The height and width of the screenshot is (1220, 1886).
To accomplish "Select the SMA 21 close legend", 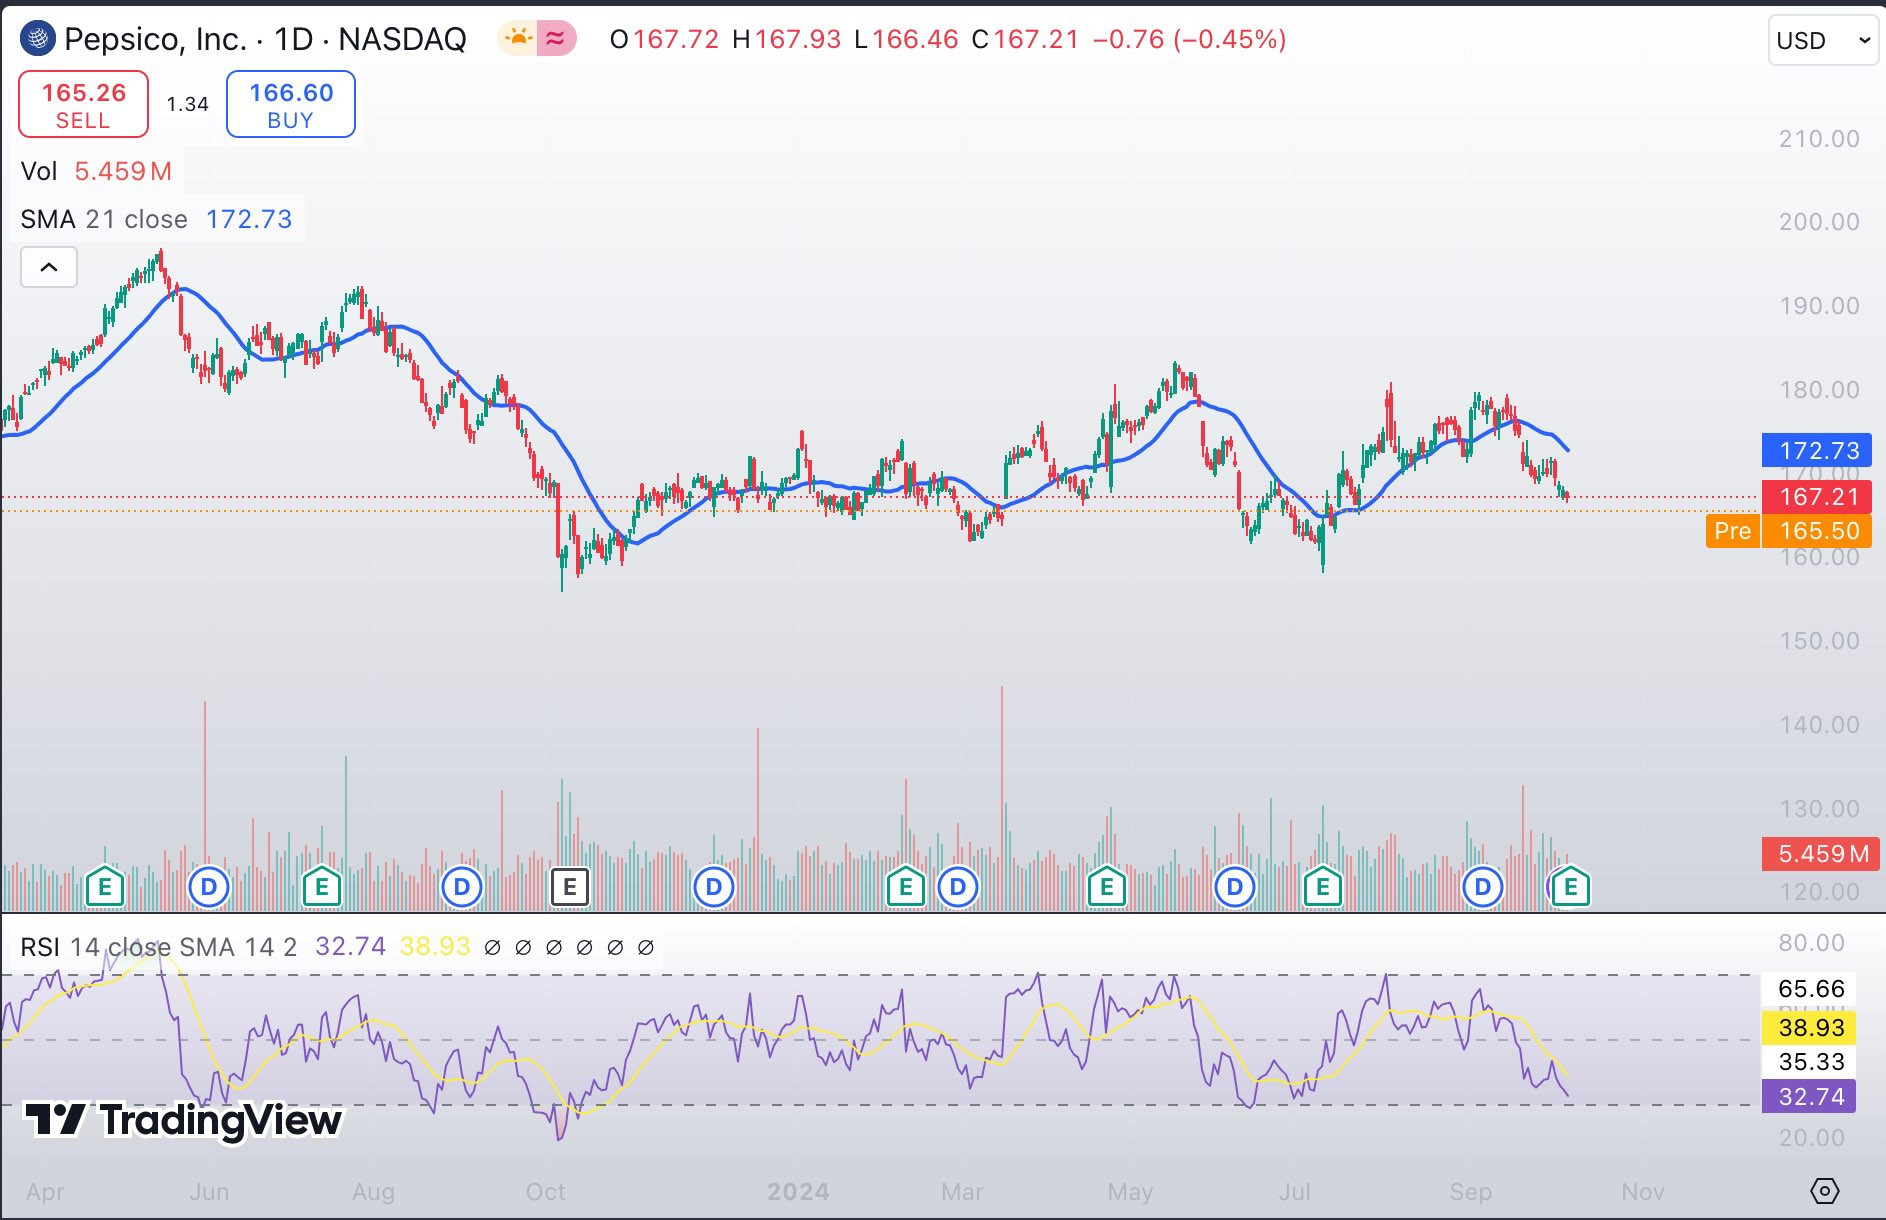I will coord(156,219).
